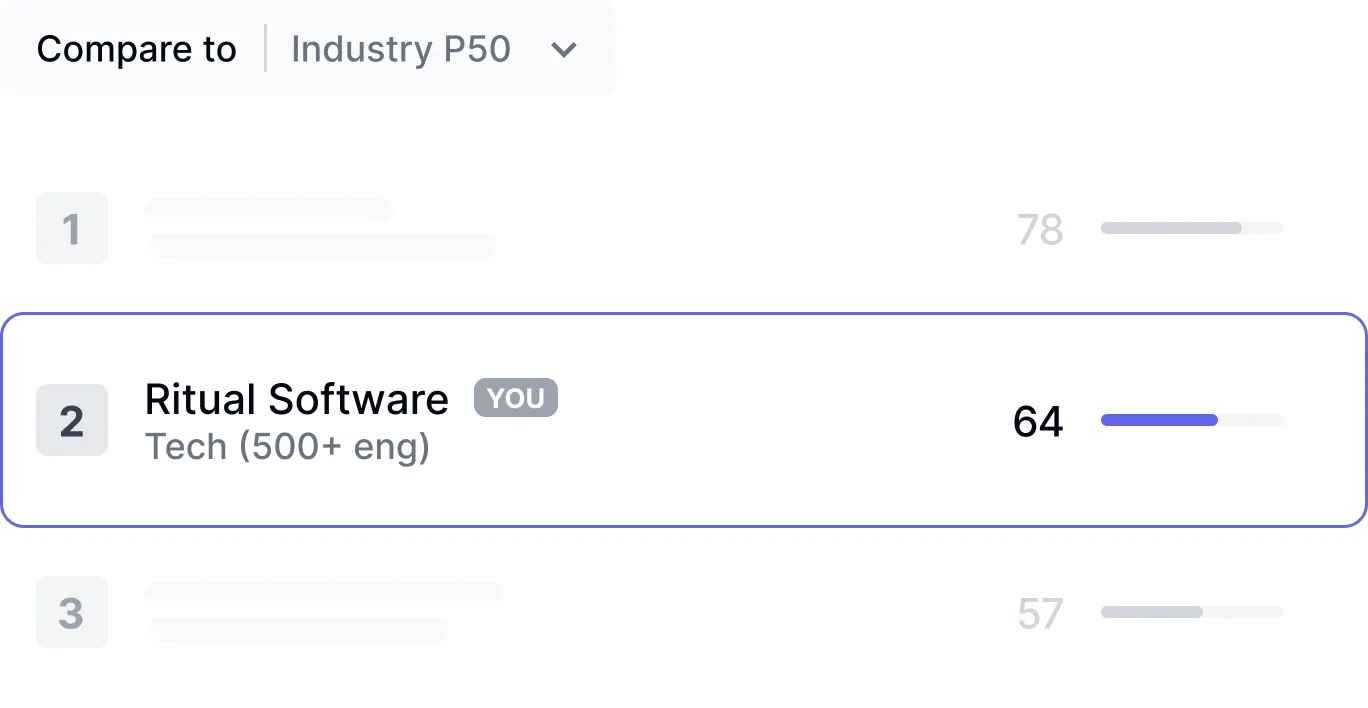Click the blurred company name in rank 1 row
The width and height of the screenshot is (1368, 708).
[268, 210]
